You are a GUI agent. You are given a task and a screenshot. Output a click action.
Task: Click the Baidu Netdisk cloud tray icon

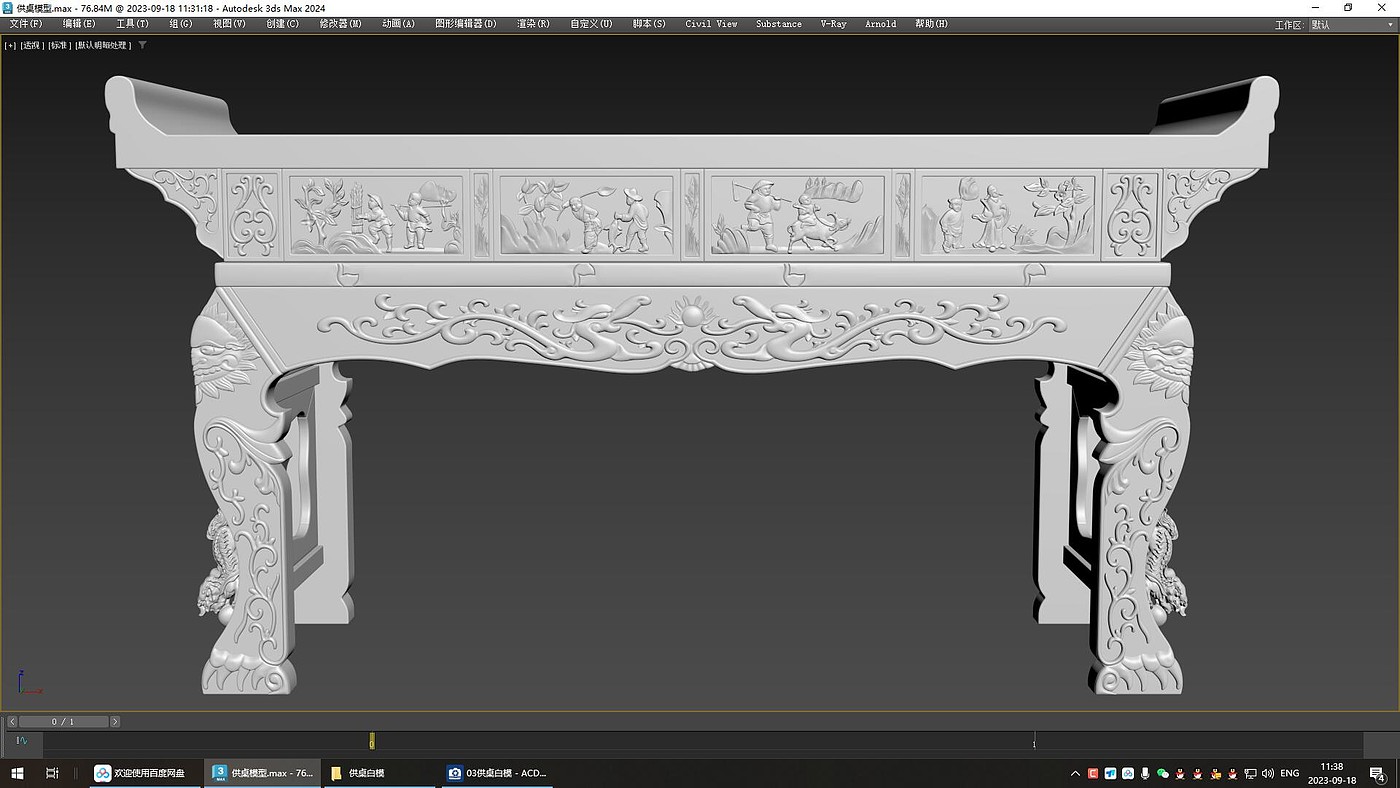click(1128, 773)
